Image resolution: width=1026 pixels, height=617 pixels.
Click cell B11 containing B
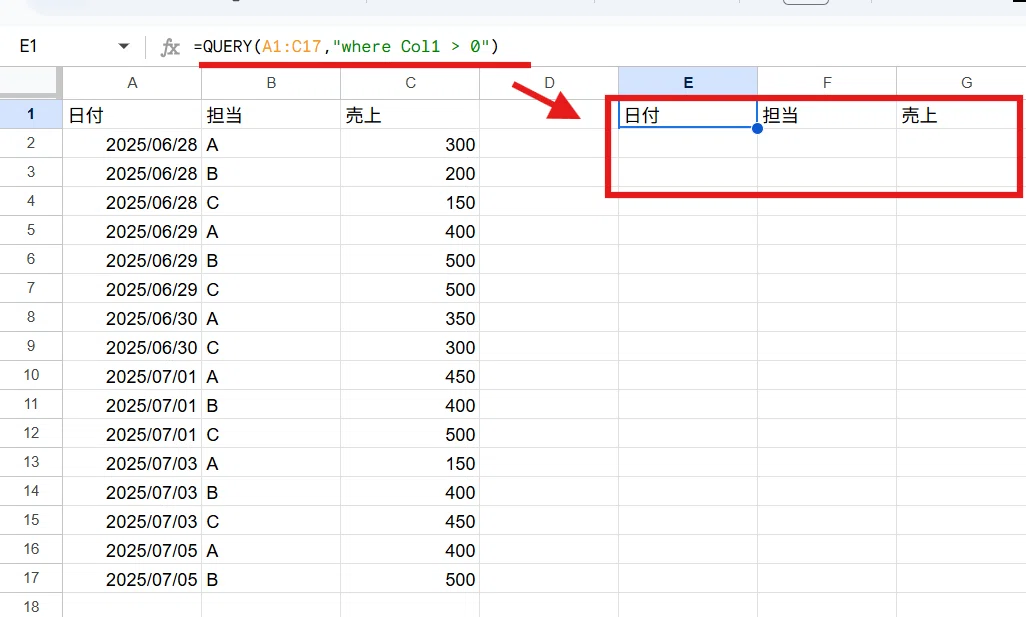point(271,405)
